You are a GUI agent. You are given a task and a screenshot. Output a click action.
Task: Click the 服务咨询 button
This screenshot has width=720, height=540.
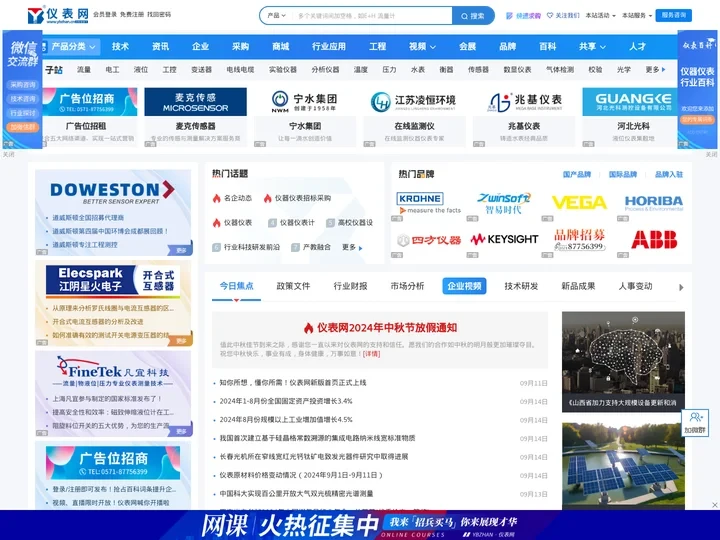674,15
